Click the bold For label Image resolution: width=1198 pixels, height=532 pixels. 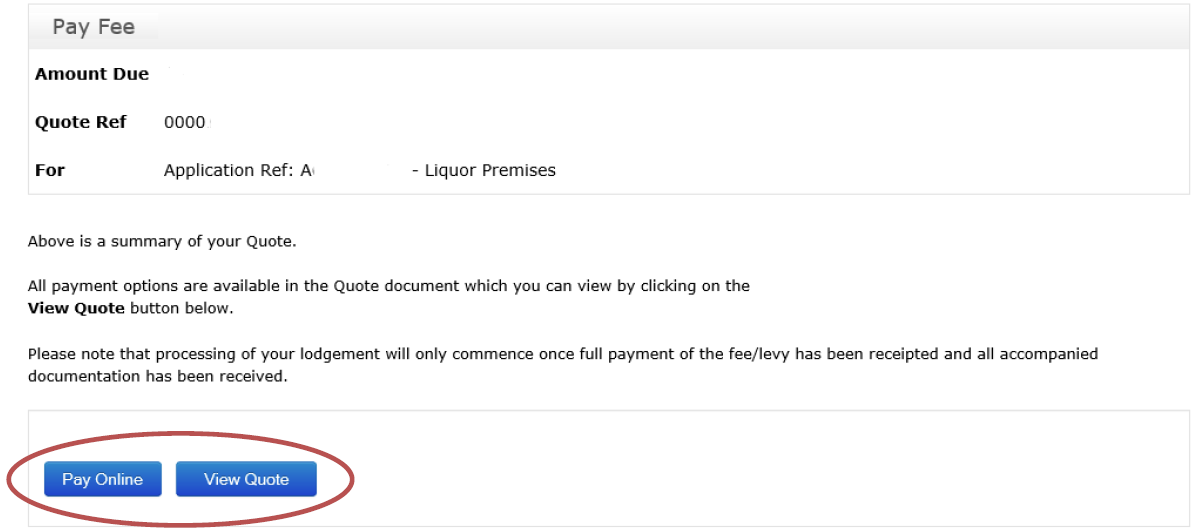[49, 170]
